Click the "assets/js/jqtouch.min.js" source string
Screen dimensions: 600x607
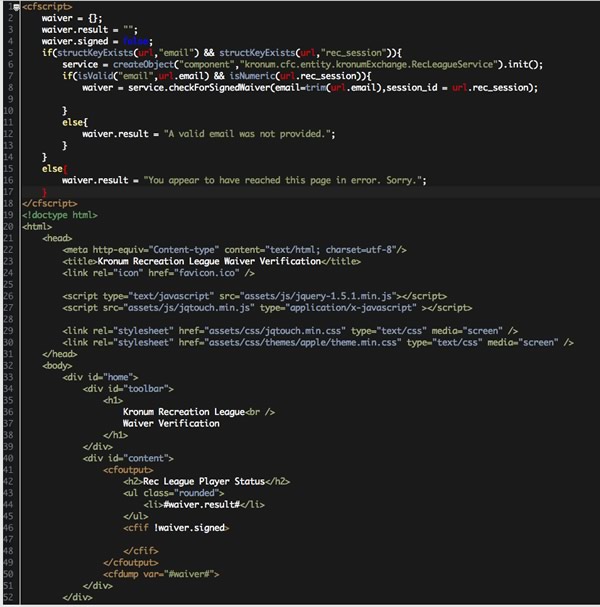coord(189,308)
